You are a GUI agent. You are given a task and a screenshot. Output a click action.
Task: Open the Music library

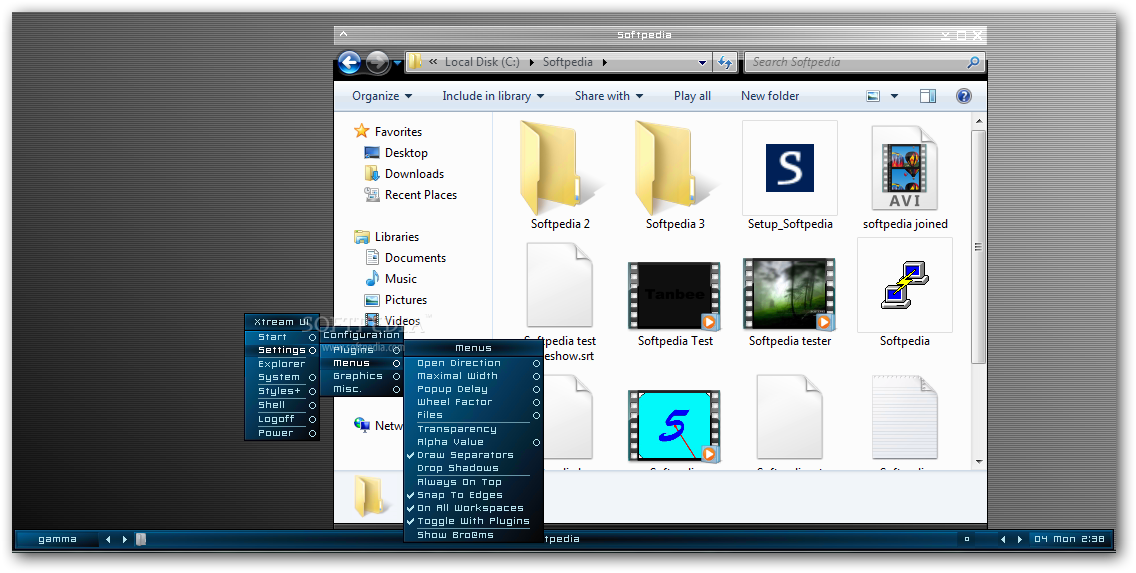[x=401, y=279]
